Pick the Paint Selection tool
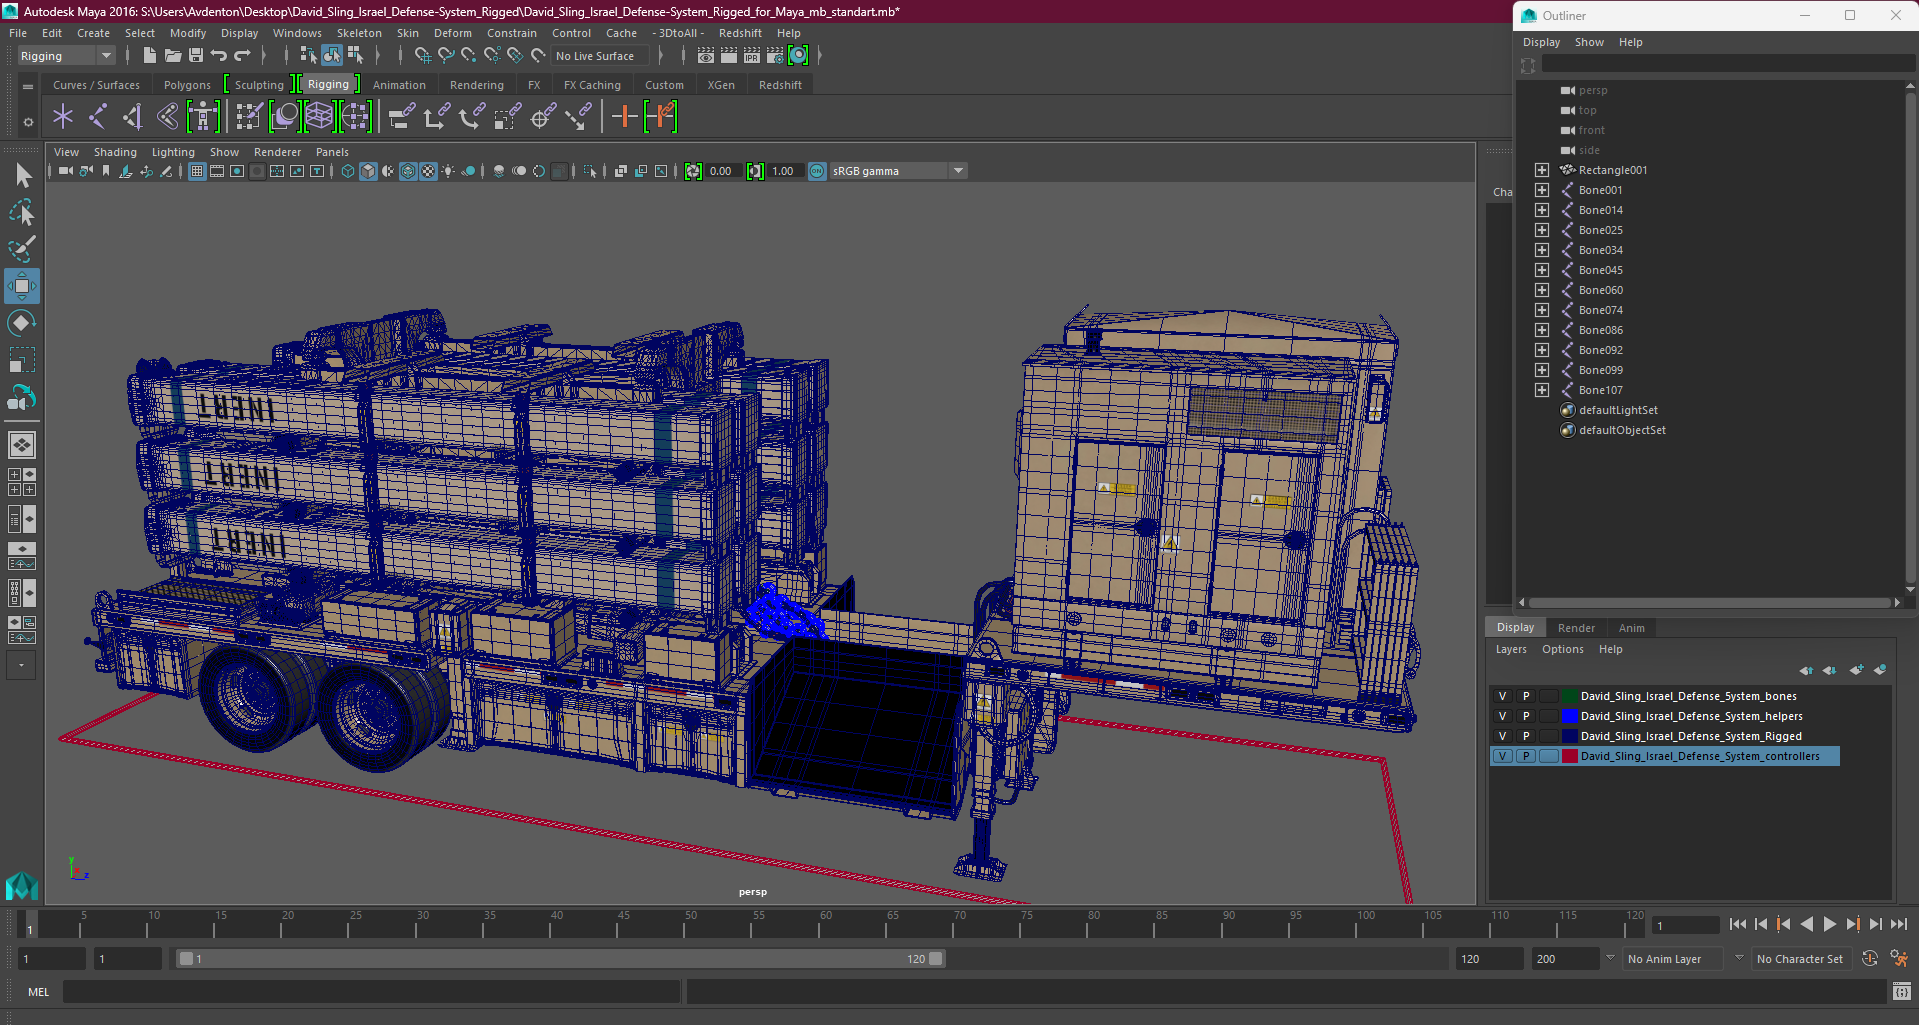 pyautogui.click(x=22, y=249)
